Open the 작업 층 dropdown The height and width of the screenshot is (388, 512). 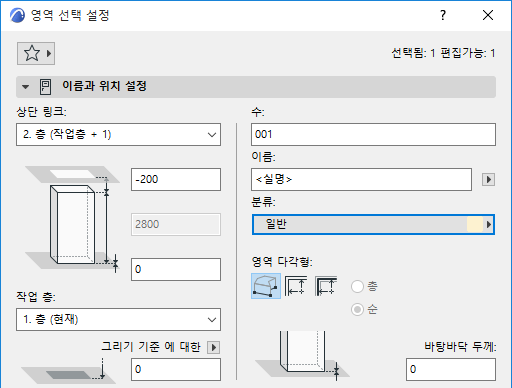click(x=118, y=319)
